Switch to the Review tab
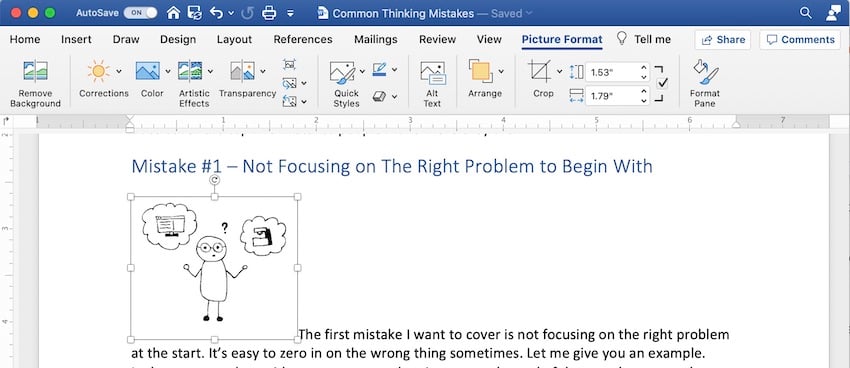The height and width of the screenshot is (368, 850). (437, 39)
